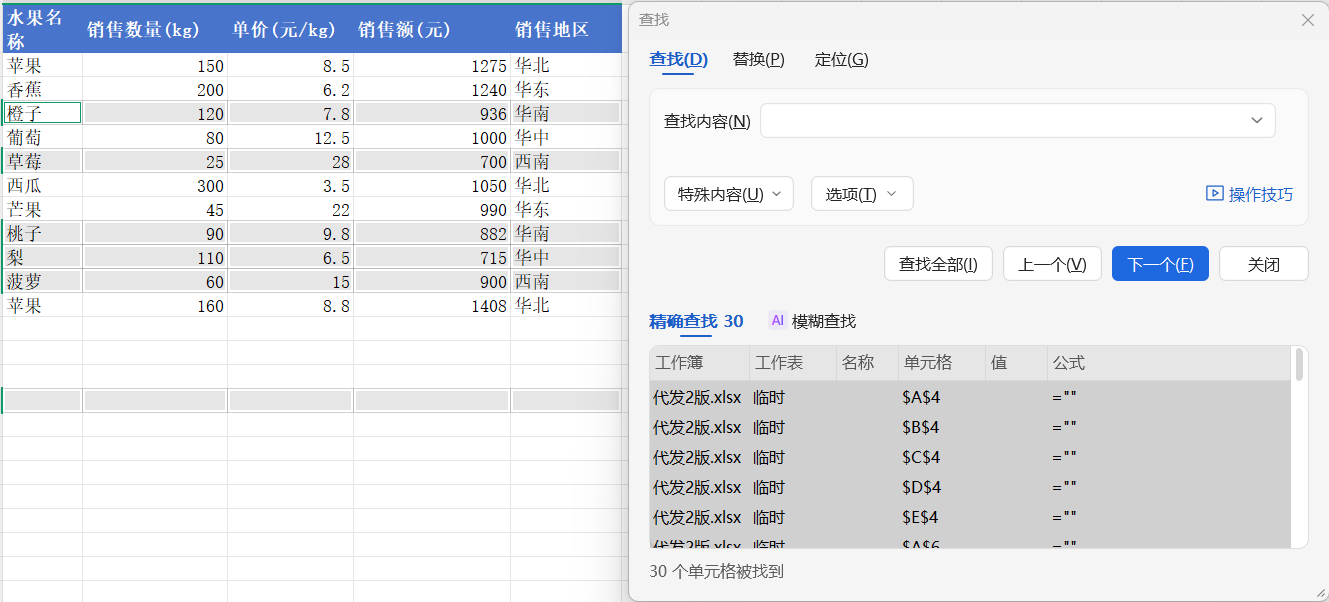Click the AI icon beside 模糊查找
Screen dimensions: 1329x602
click(777, 321)
